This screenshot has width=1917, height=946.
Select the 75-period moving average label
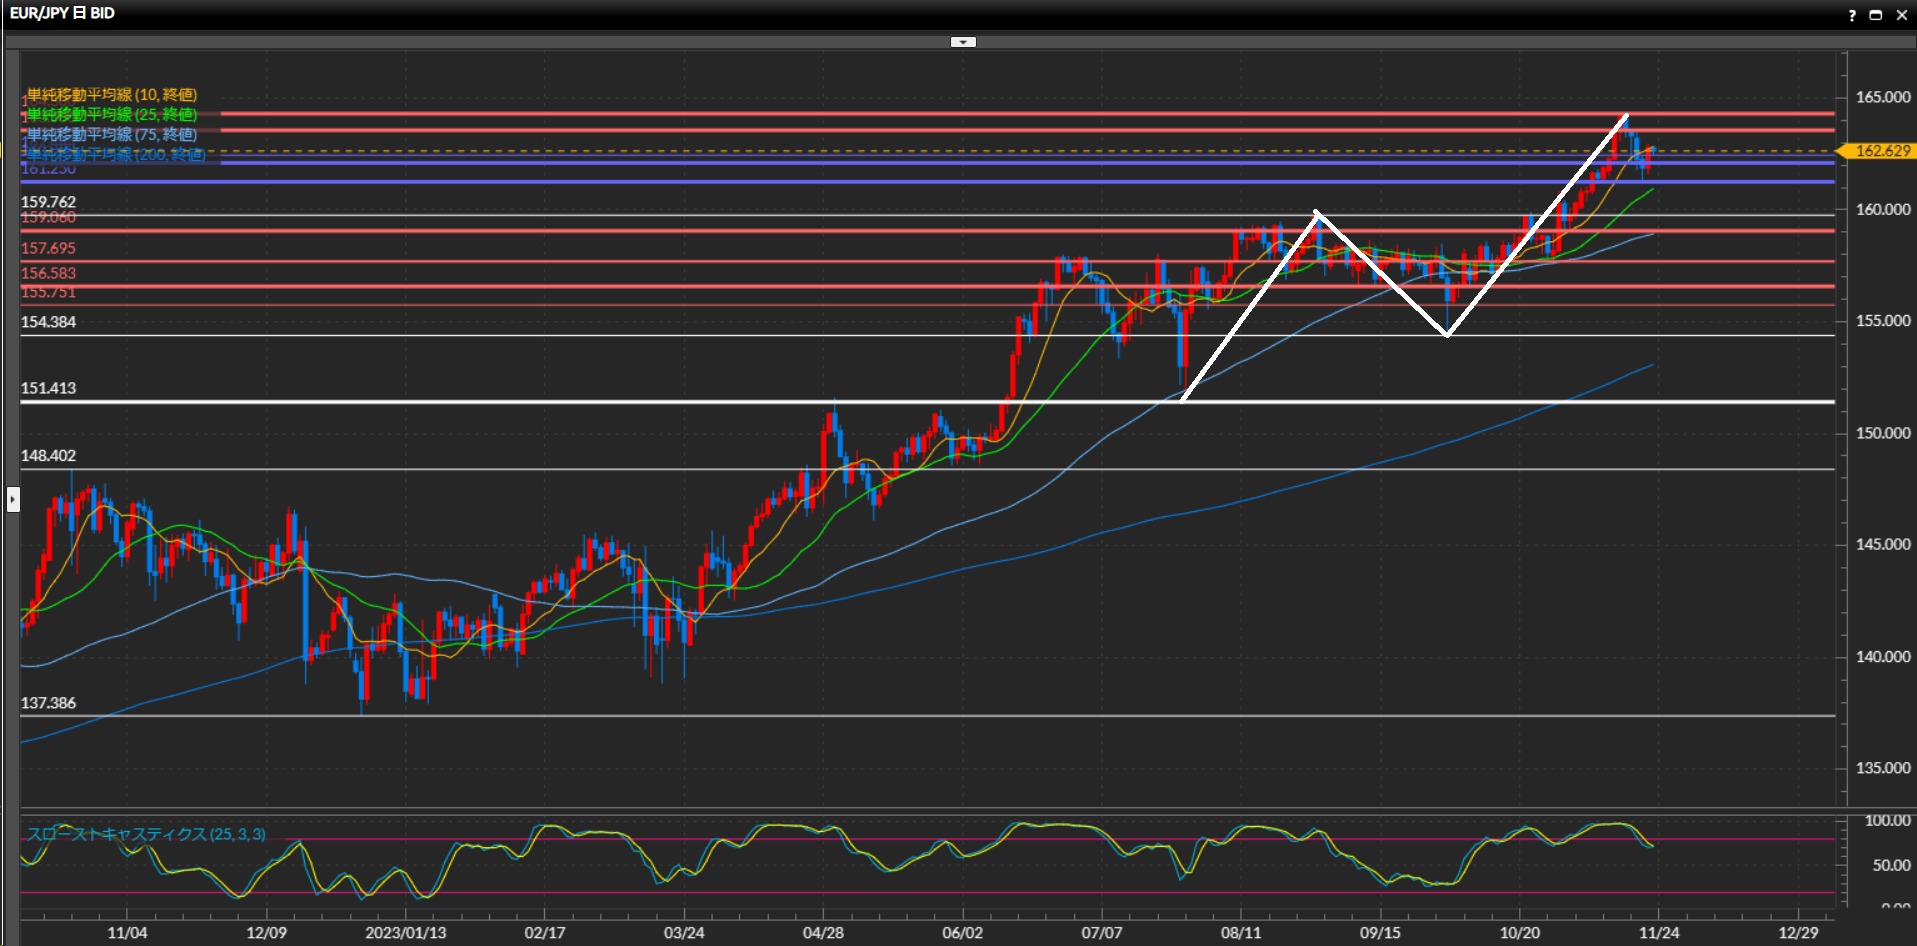[x=111, y=134]
